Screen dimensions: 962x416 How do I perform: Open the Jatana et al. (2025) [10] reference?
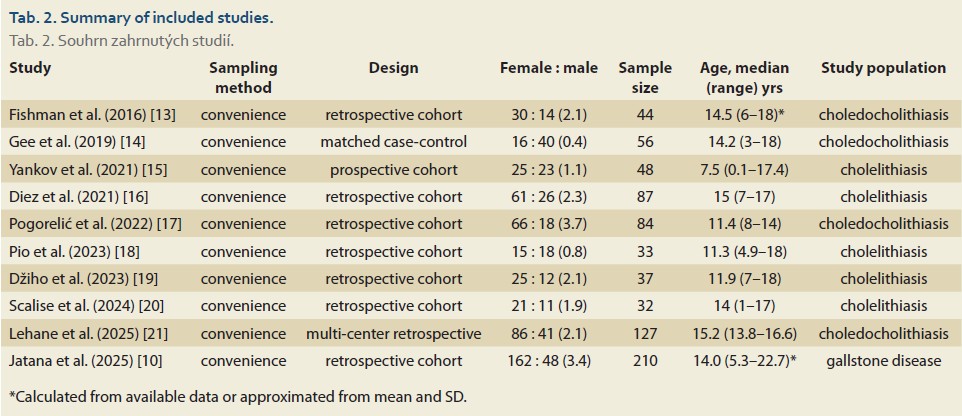click(x=89, y=360)
